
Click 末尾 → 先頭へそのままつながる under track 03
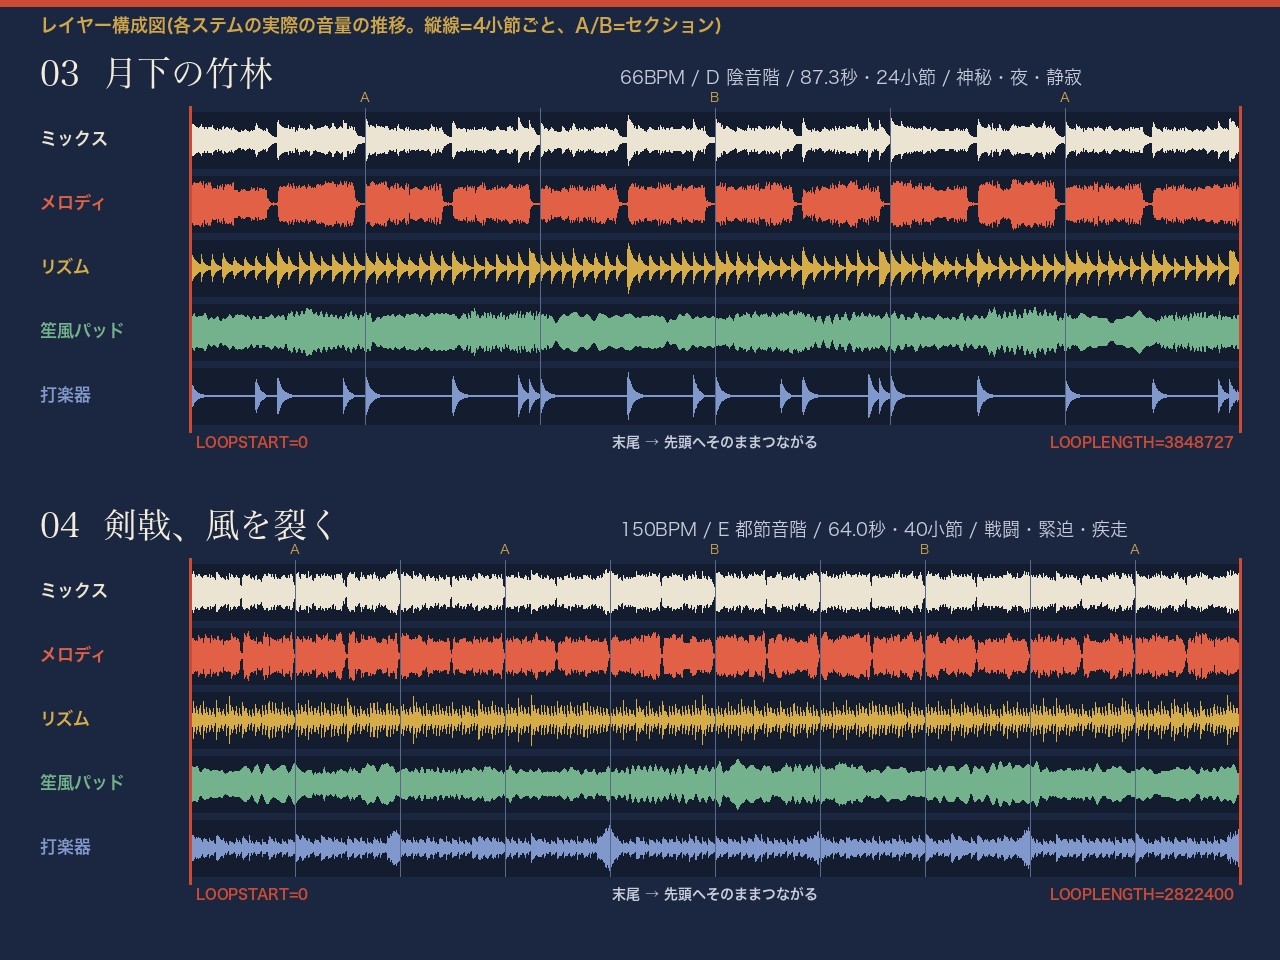click(x=715, y=442)
